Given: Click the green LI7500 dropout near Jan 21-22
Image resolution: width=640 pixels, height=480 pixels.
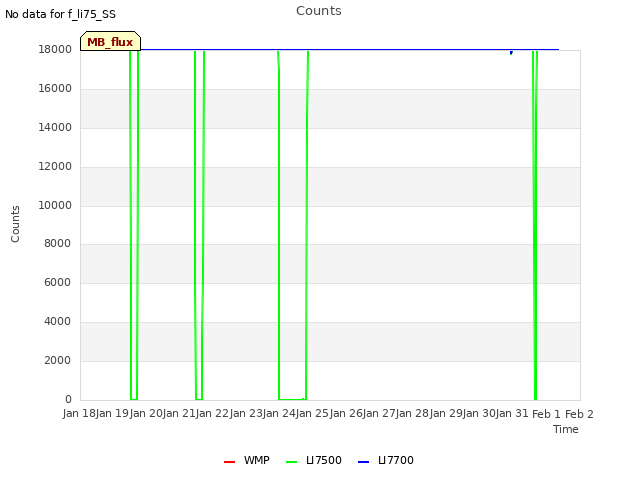Looking at the screenshot, I should 199,225.
